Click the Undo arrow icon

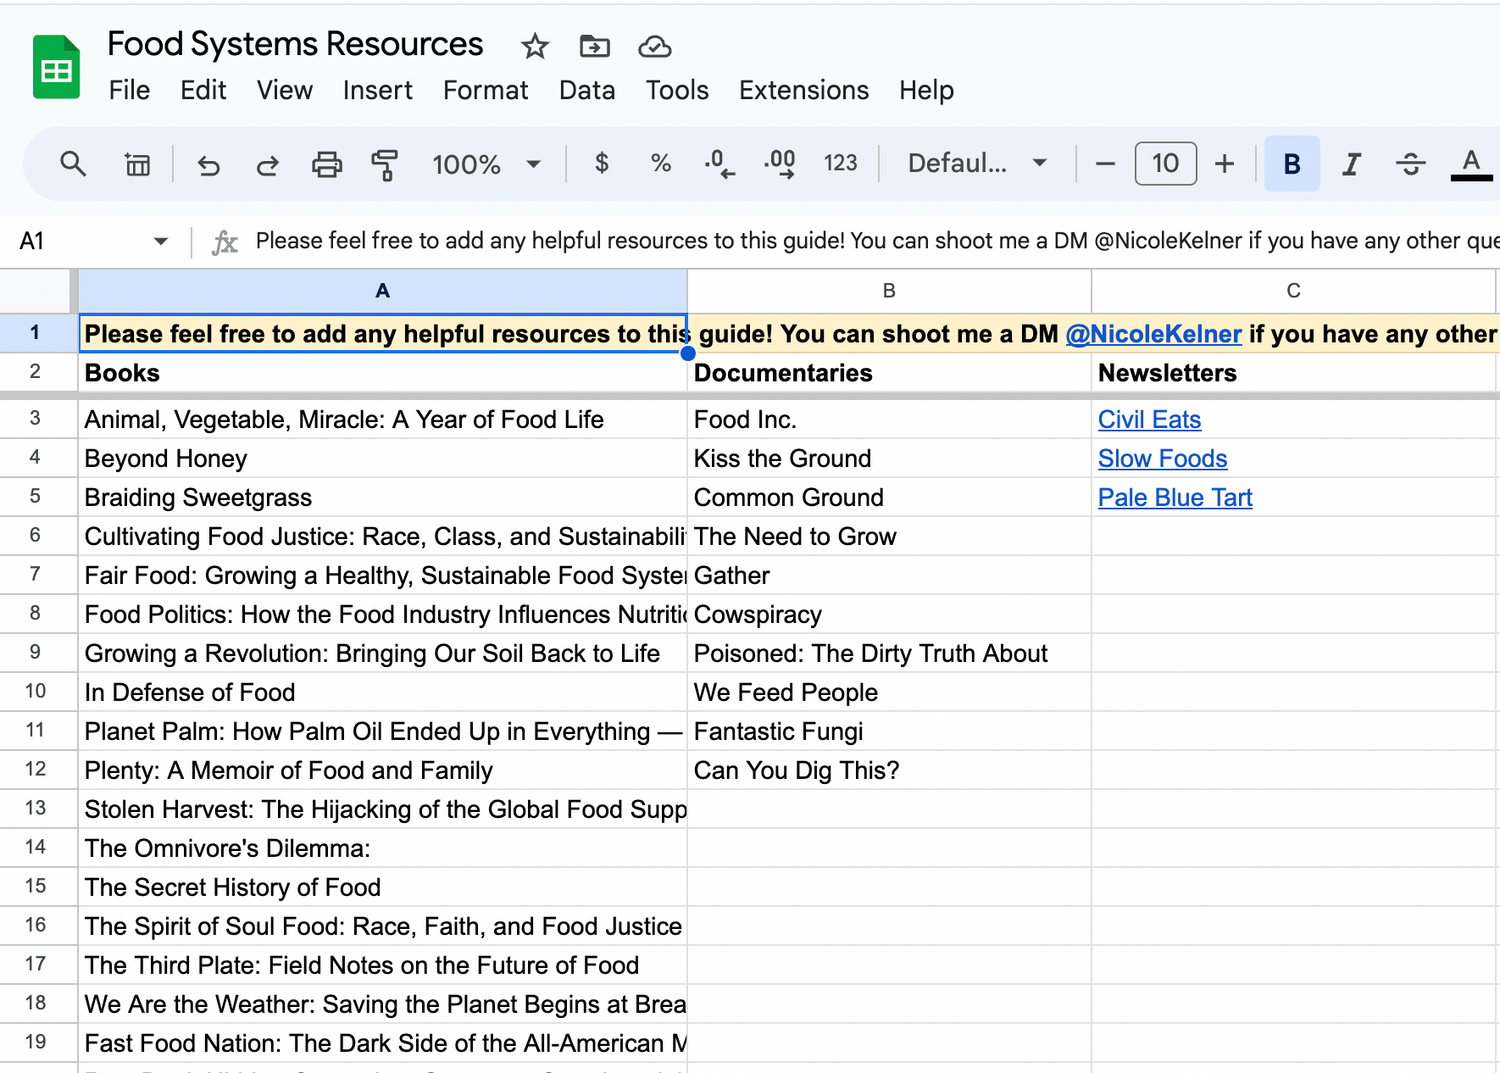coord(208,164)
